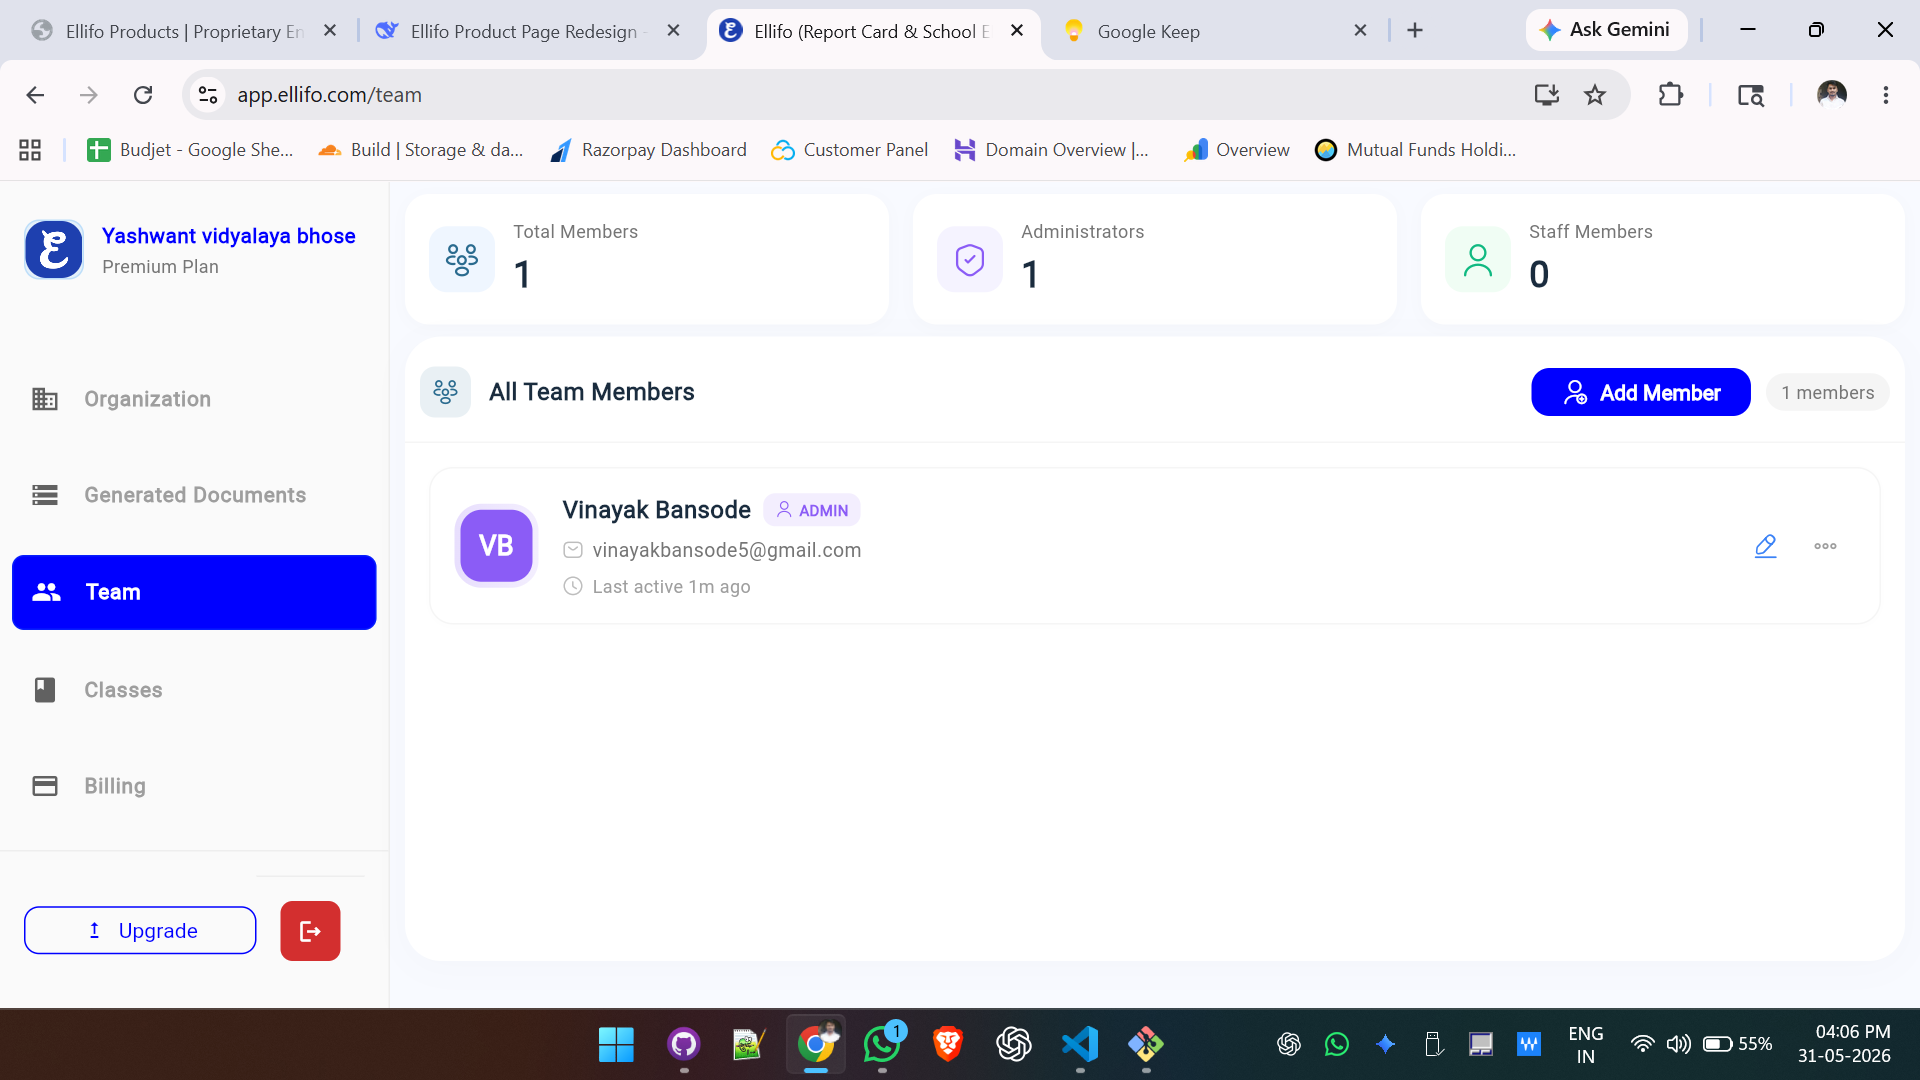The height and width of the screenshot is (1080, 1920).
Task: Open the Chrome three-dot menu
Action: (x=1886, y=95)
